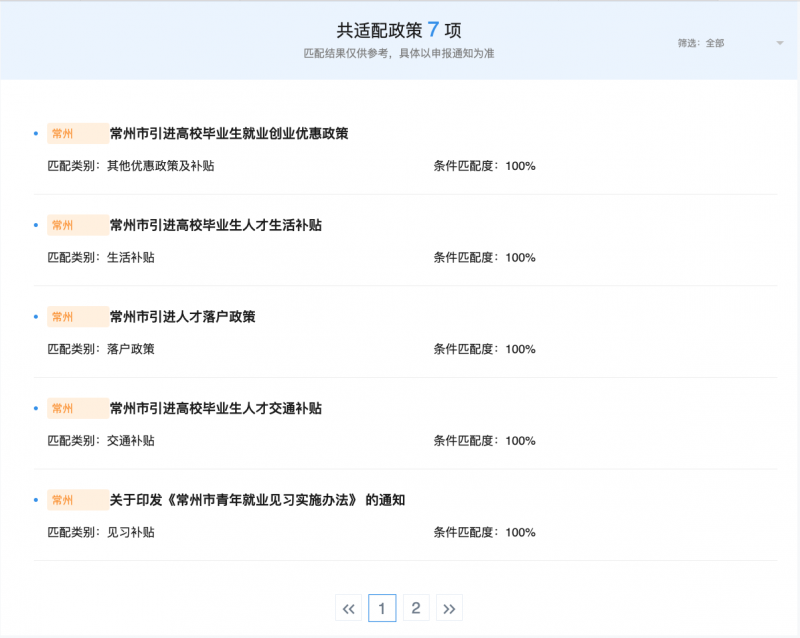Click the next-page double arrow icon
800x638 pixels.
point(449,607)
